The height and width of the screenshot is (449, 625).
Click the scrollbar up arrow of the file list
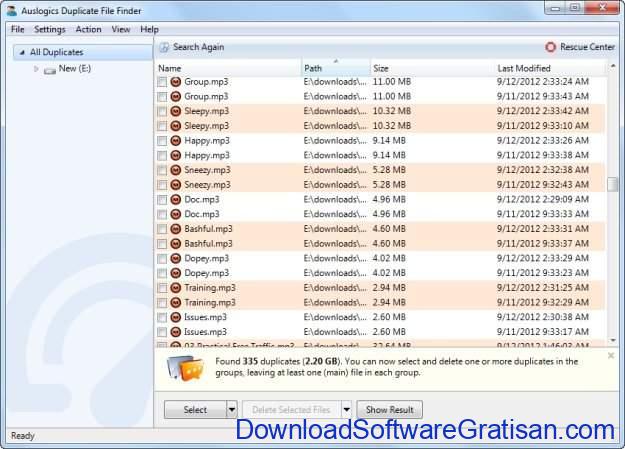click(613, 66)
